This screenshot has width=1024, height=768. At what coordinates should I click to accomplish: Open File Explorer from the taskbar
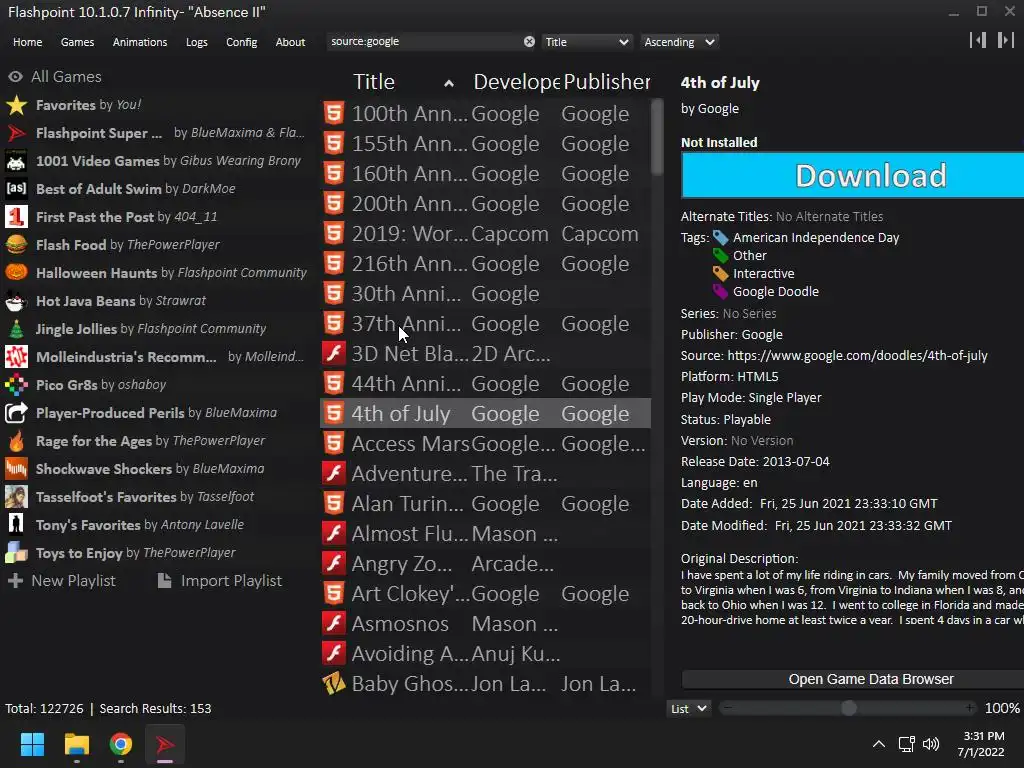(76, 744)
